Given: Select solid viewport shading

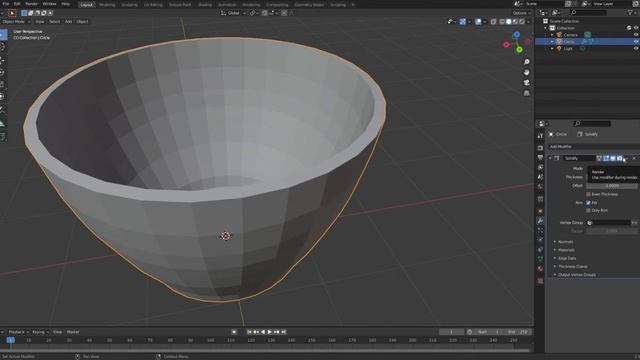Looking at the screenshot, I should (509, 22).
